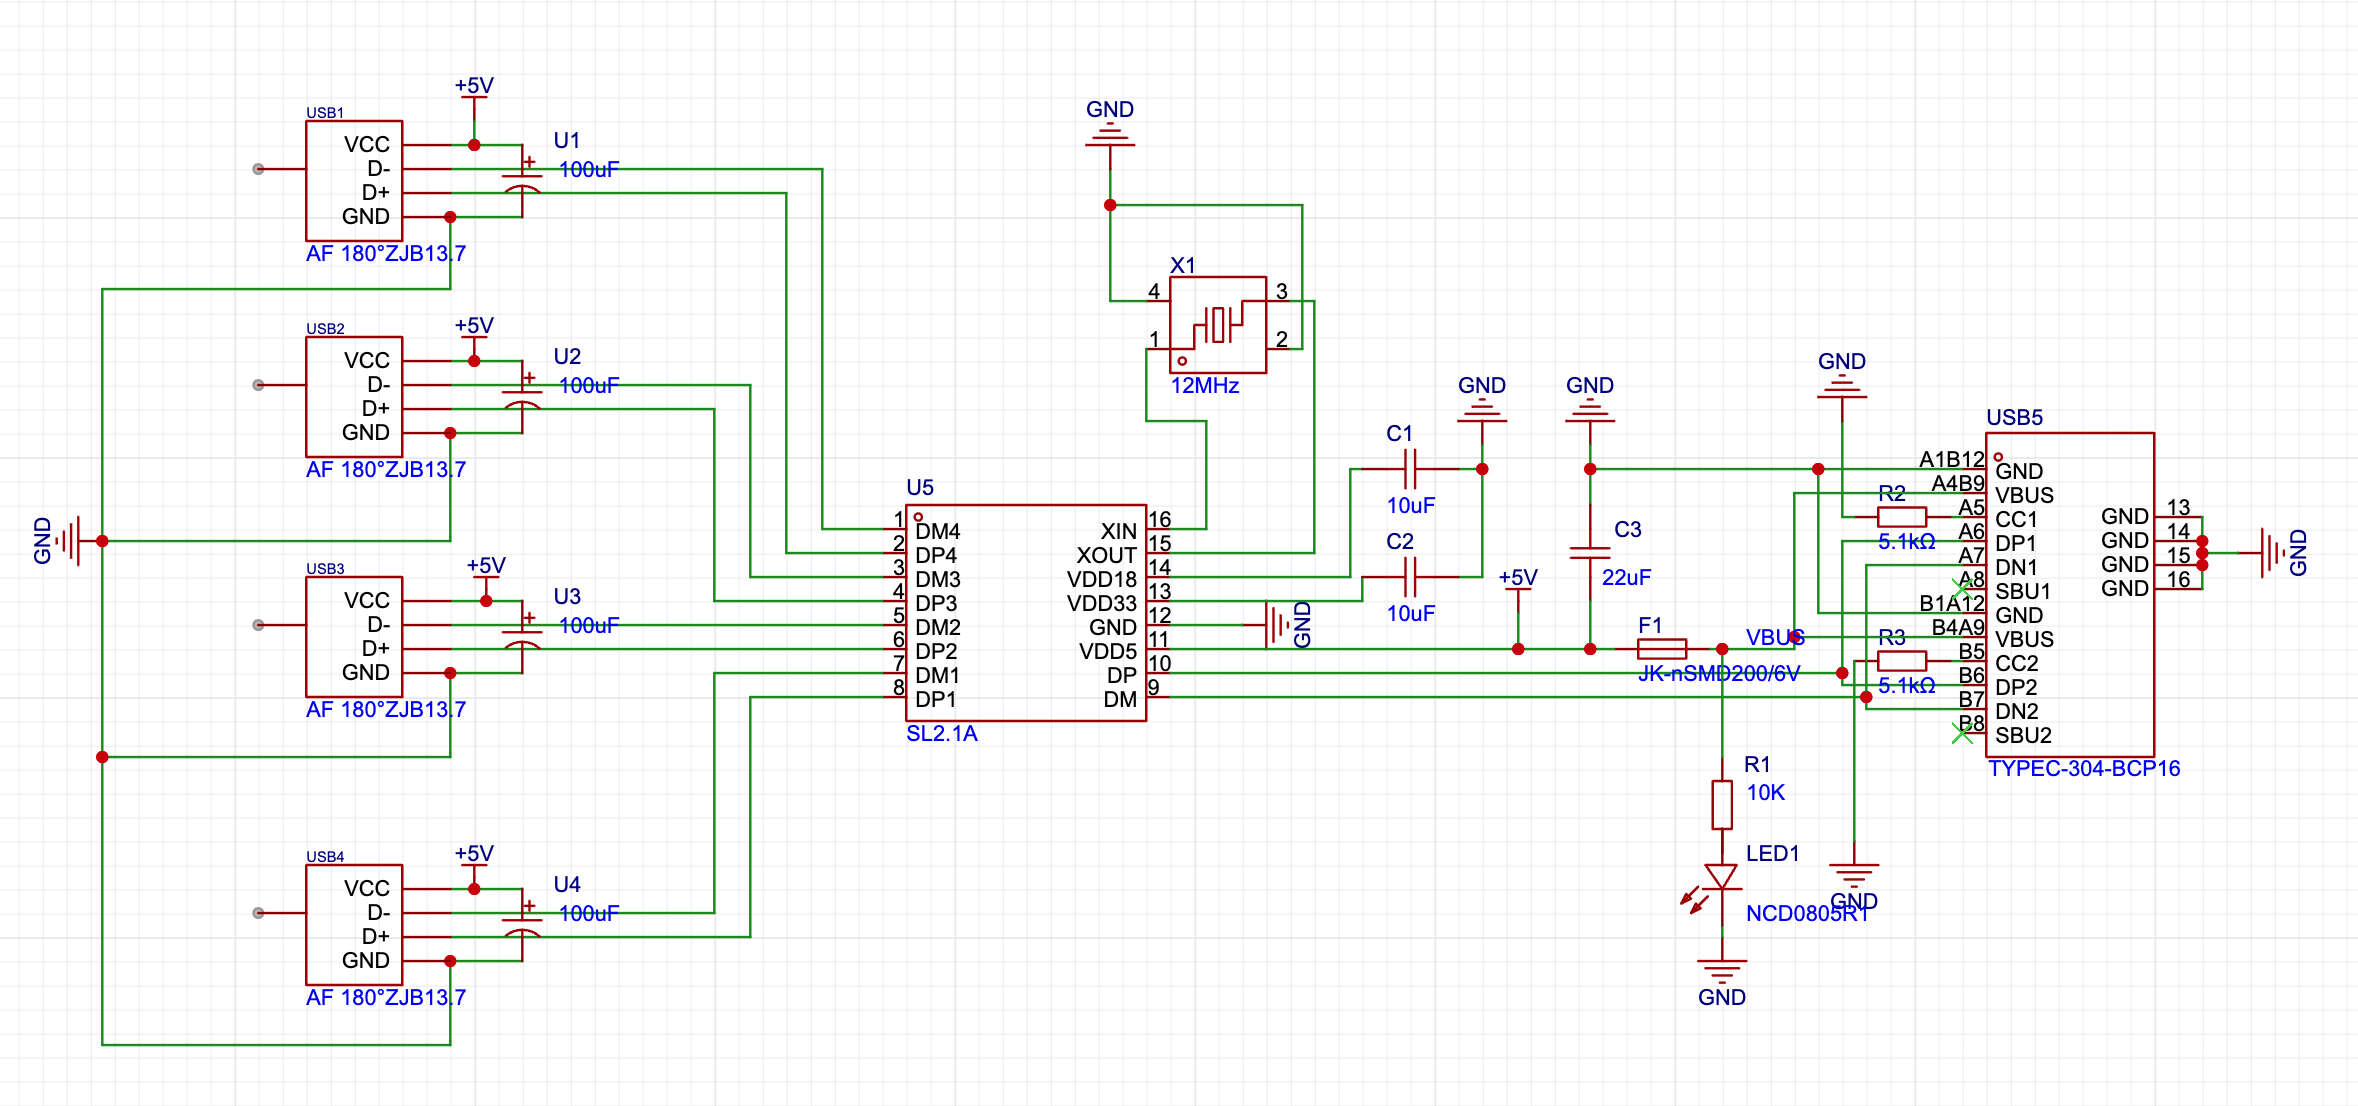Click the XIN pin label on U5

coord(1119,531)
